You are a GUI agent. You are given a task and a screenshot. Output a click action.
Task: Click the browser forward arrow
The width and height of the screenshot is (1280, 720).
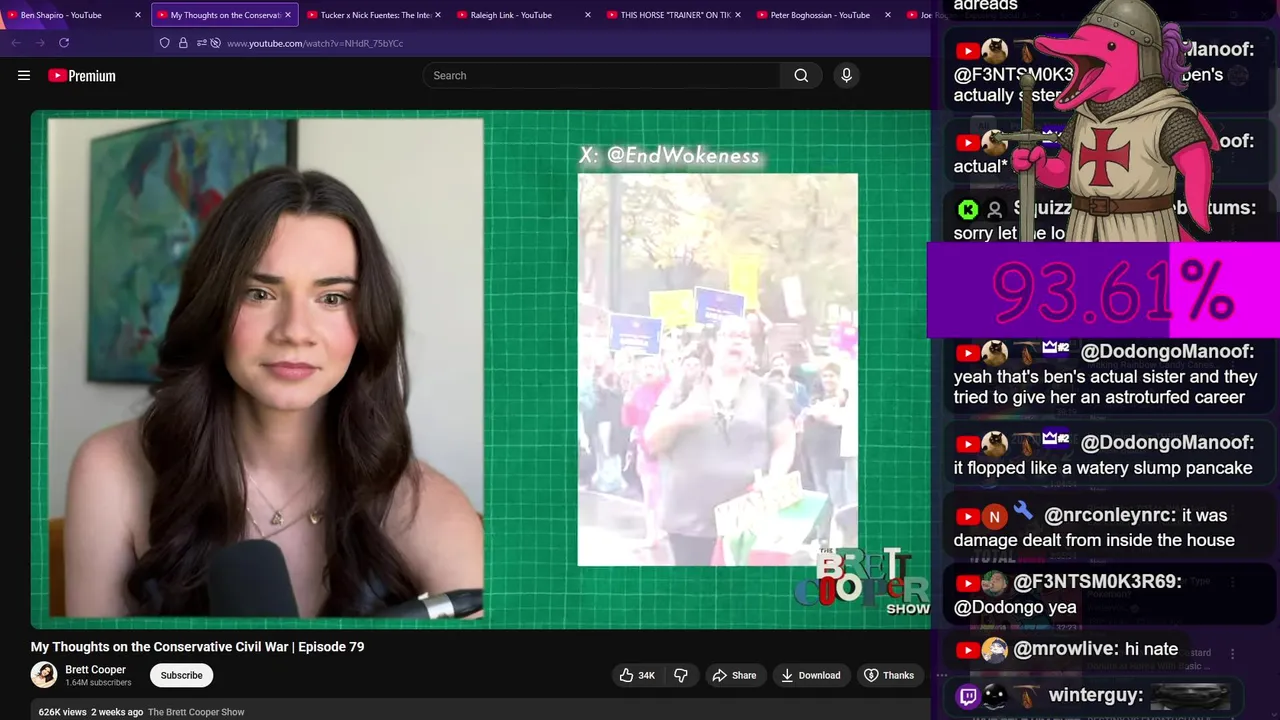tap(40, 43)
